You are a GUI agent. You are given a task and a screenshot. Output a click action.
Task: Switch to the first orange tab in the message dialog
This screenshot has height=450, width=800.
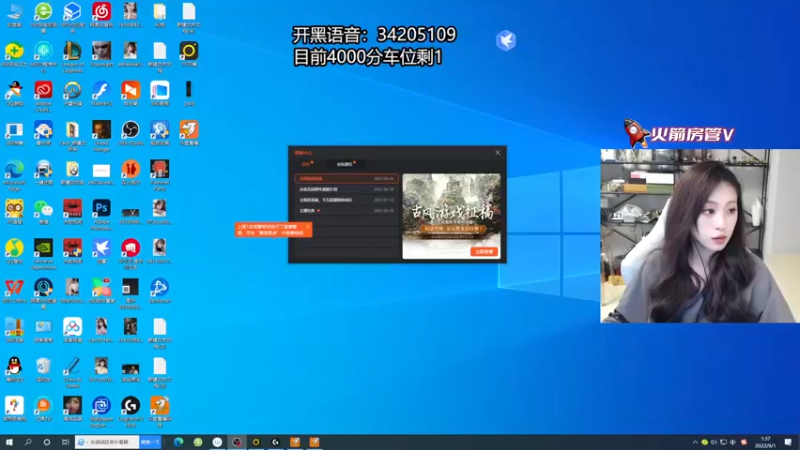pyautogui.click(x=307, y=164)
